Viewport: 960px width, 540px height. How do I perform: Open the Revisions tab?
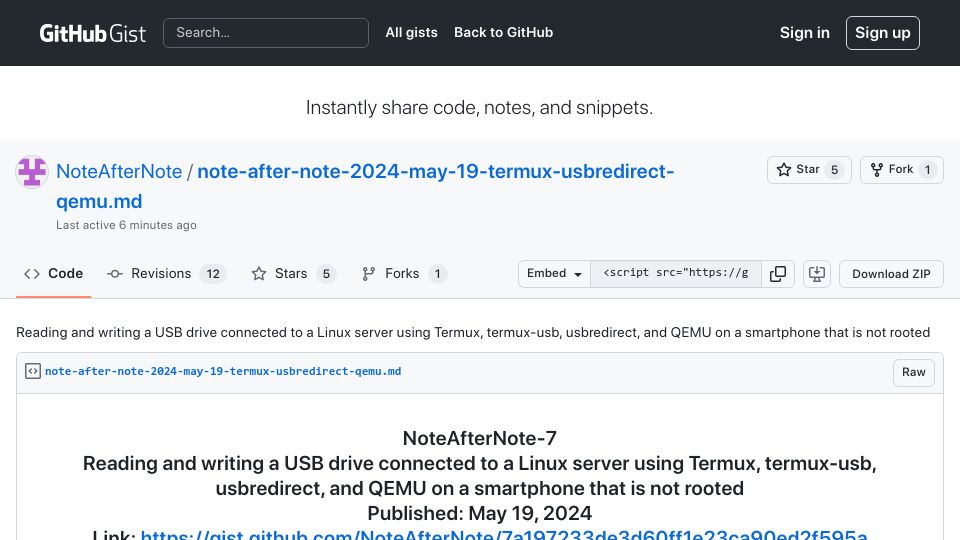167,274
